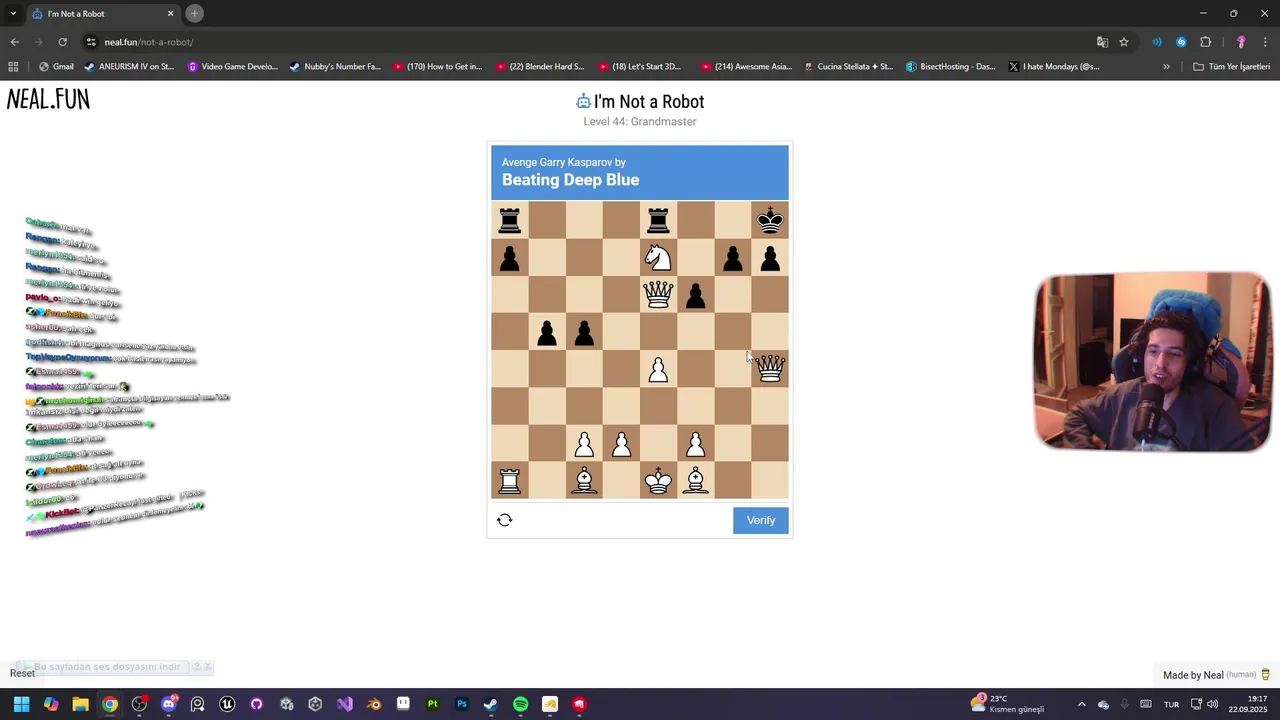Submit the board with Verify button
The width and height of the screenshot is (1280, 720).
point(761,520)
